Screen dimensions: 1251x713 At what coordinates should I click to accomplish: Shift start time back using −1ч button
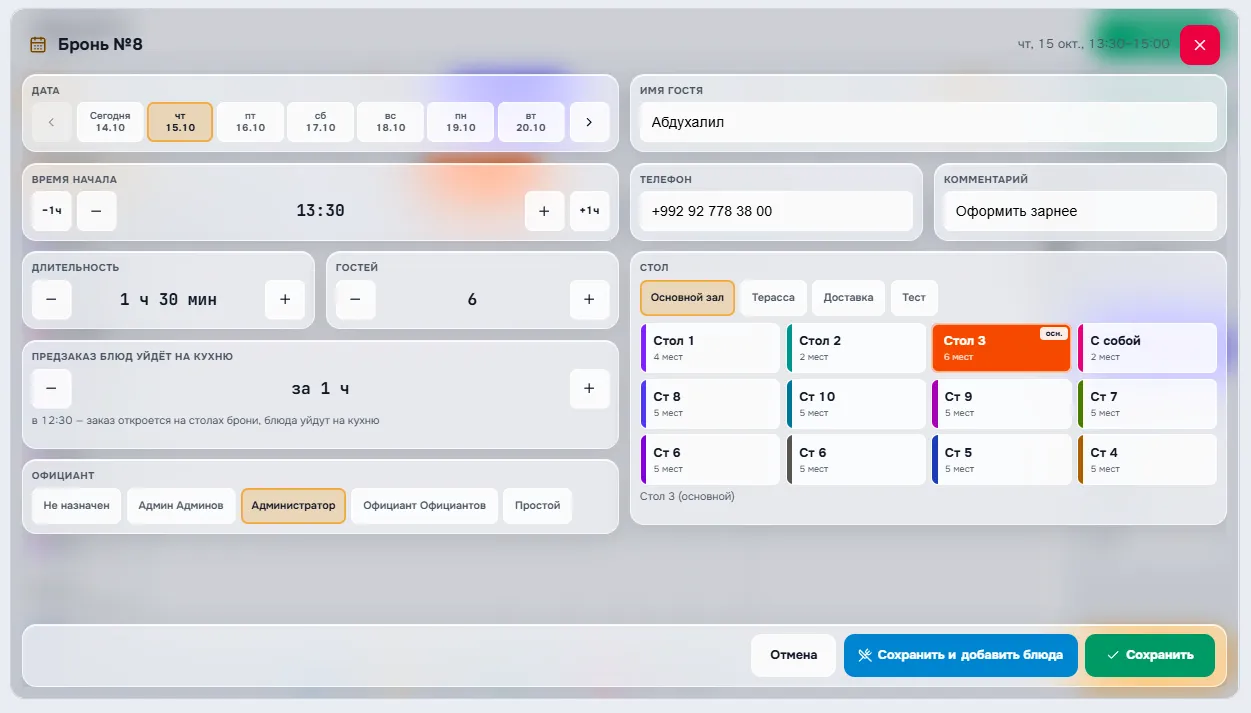coord(51,211)
